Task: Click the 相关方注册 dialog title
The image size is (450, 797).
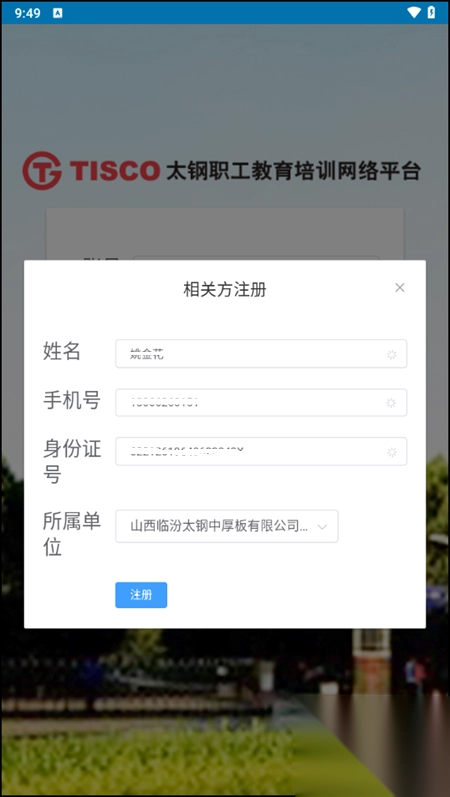Action: 225,290
